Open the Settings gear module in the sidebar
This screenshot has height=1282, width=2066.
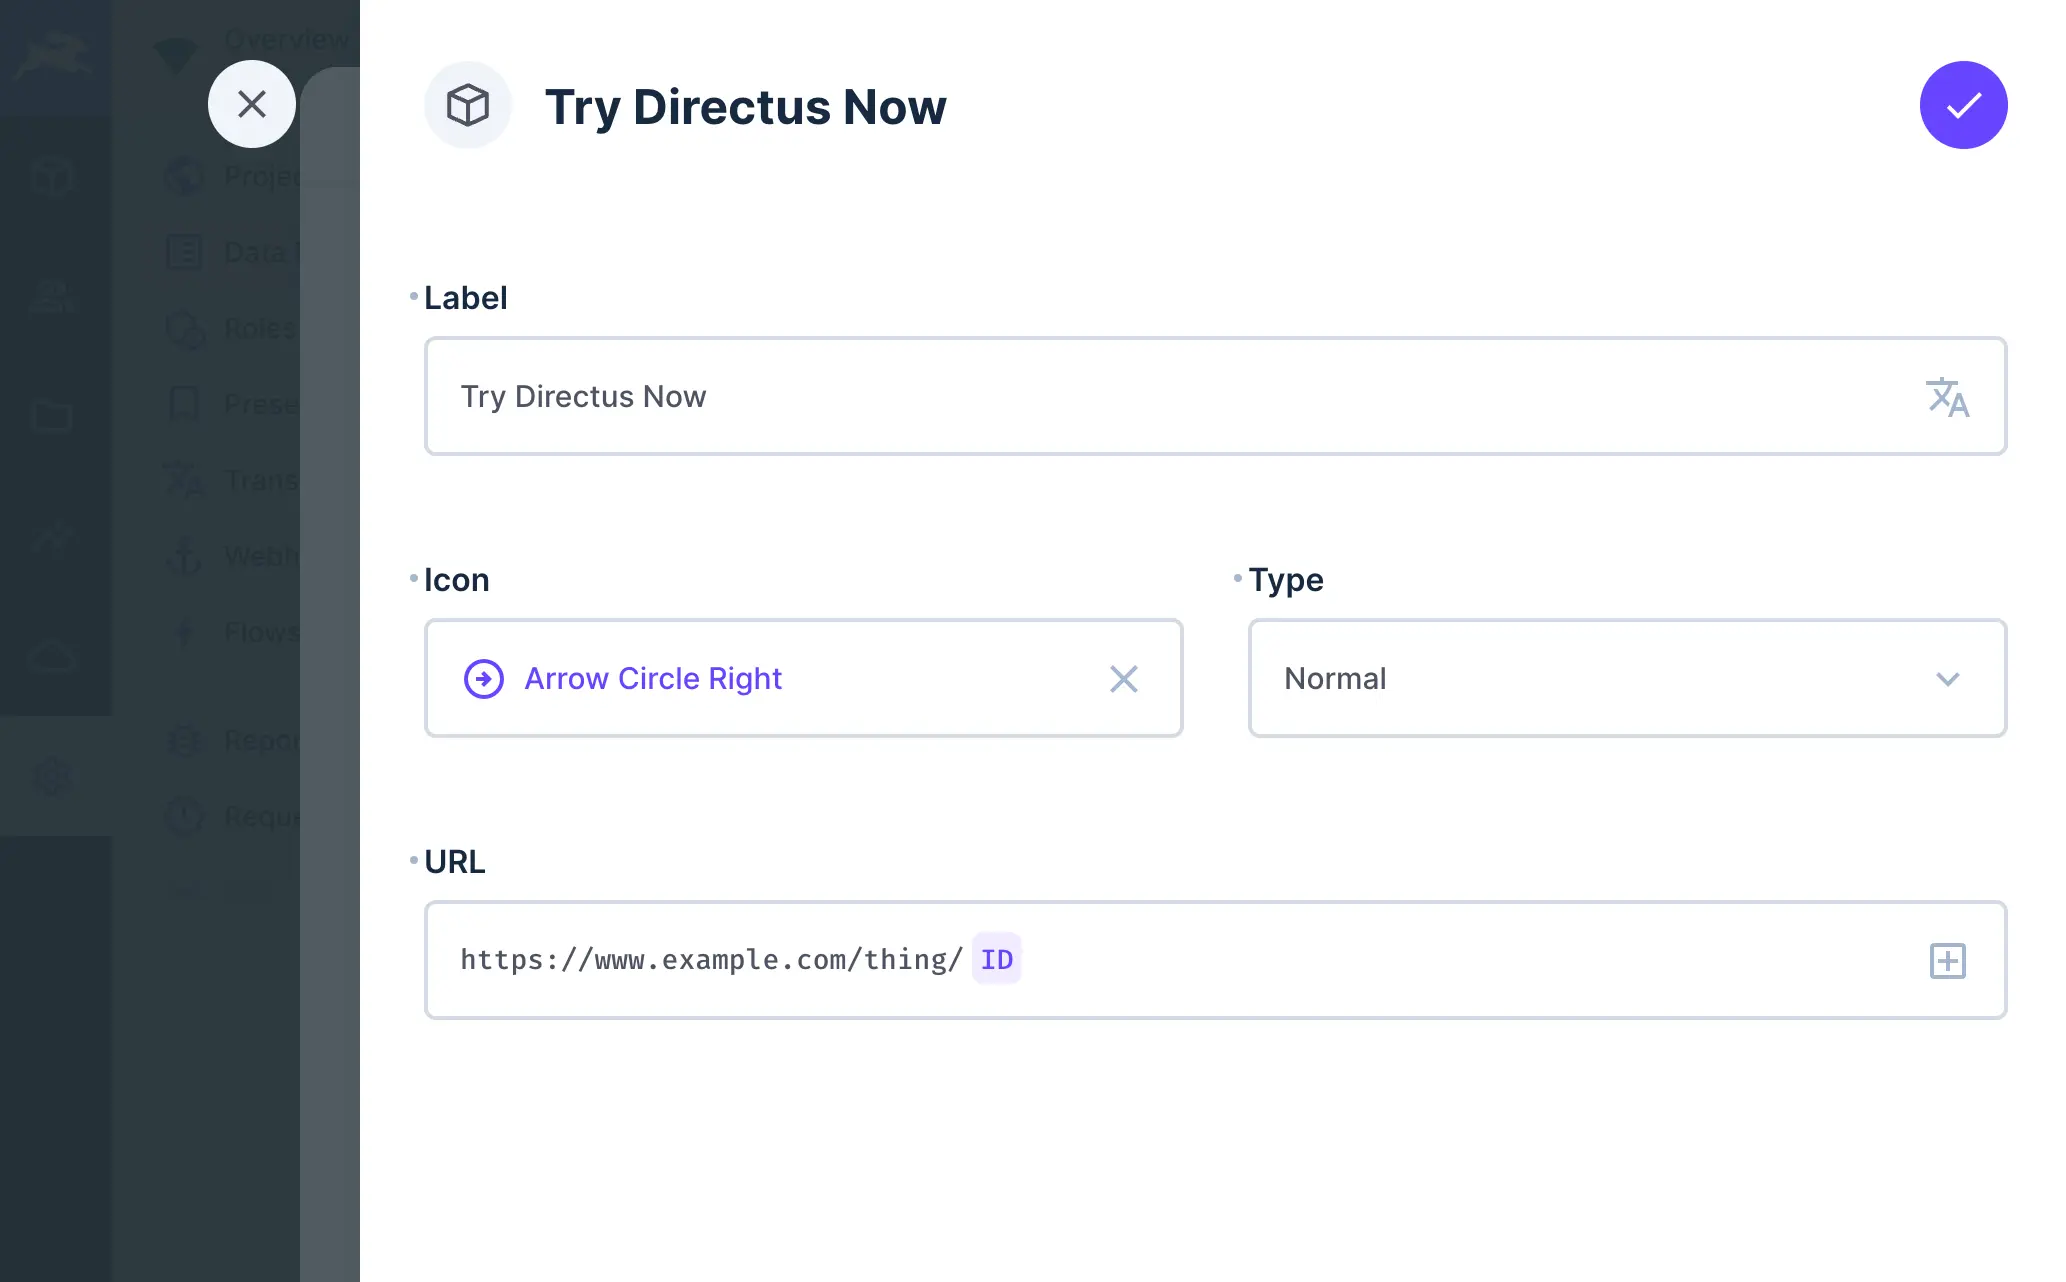coord(52,776)
